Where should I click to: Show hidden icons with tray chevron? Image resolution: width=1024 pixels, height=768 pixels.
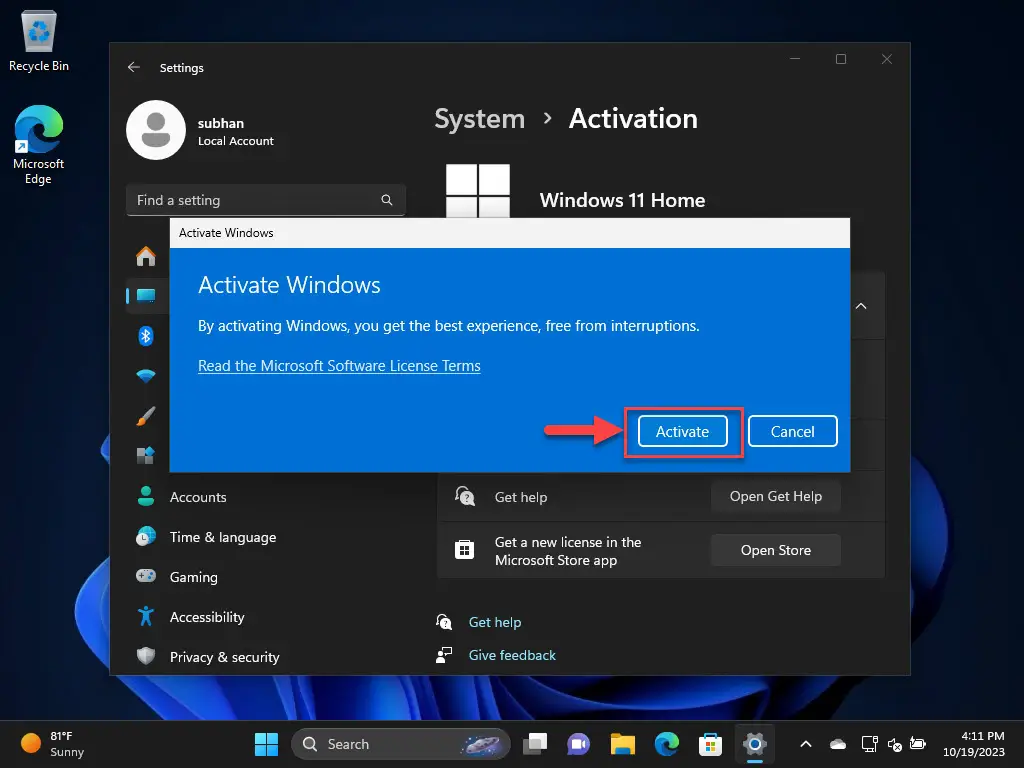coord(806,744)
